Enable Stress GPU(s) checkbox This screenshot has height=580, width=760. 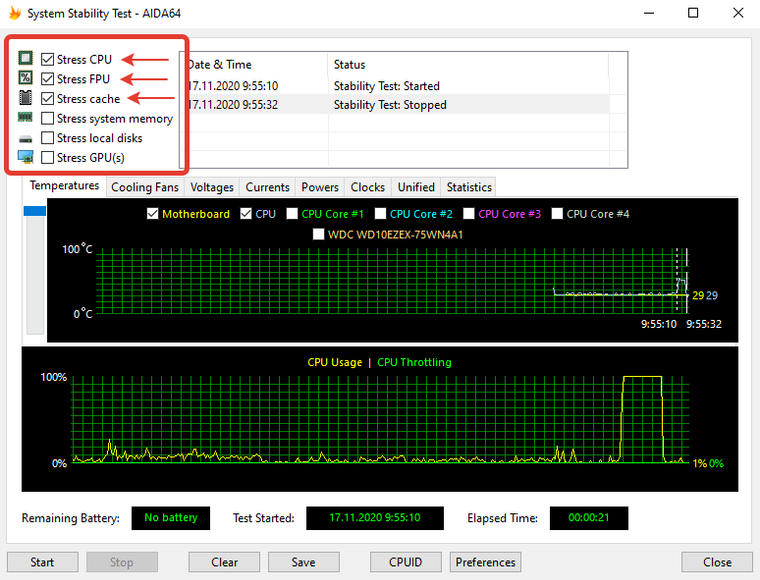(48, 157)
